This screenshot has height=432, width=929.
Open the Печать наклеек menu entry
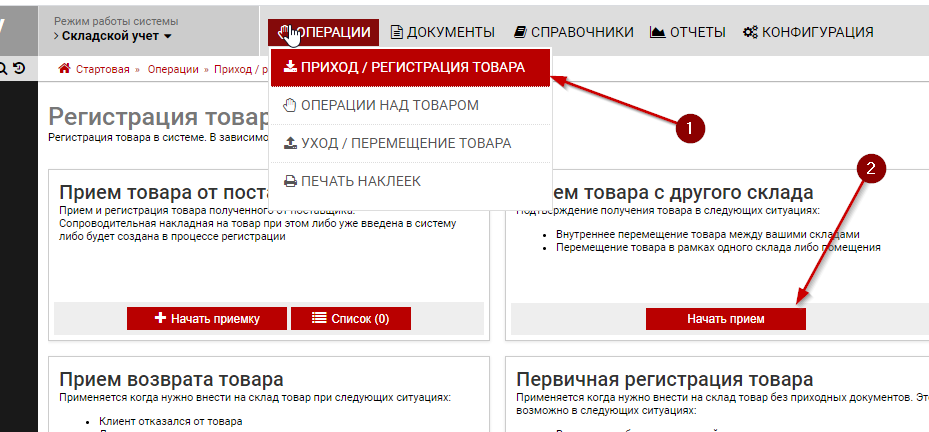click(x=360, y=181)
